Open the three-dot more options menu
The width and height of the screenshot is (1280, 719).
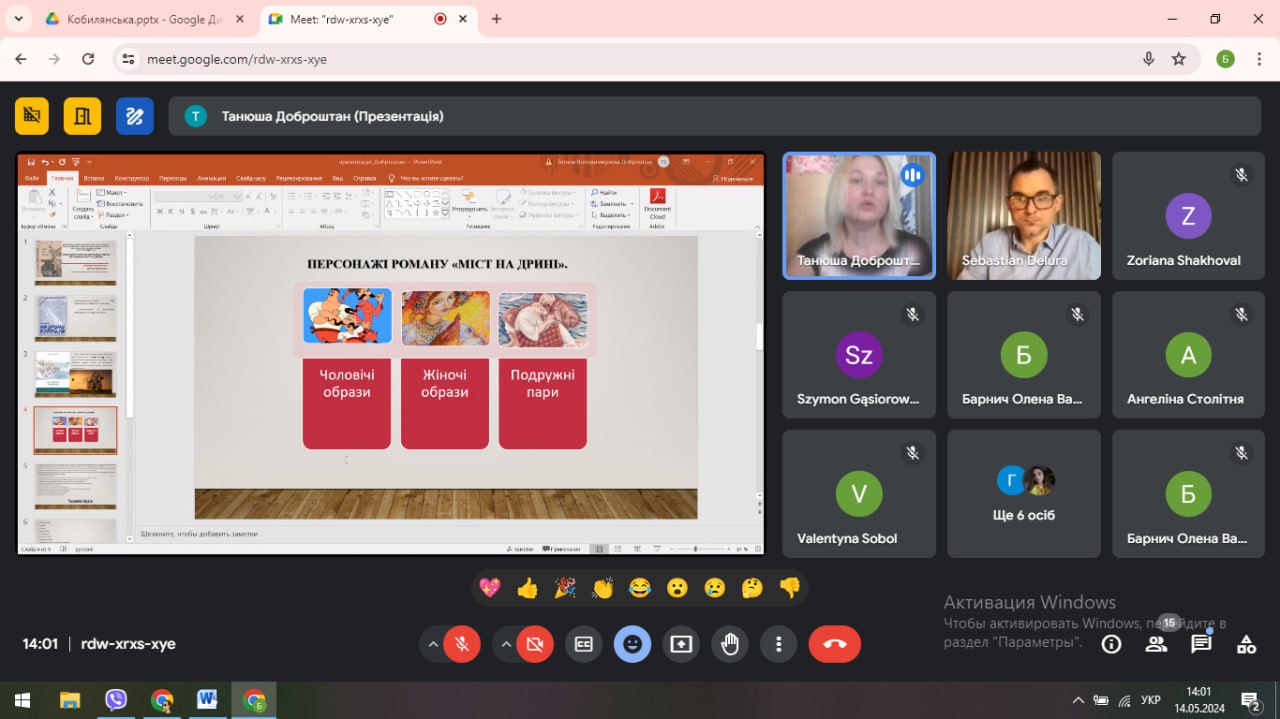point(778,644)
